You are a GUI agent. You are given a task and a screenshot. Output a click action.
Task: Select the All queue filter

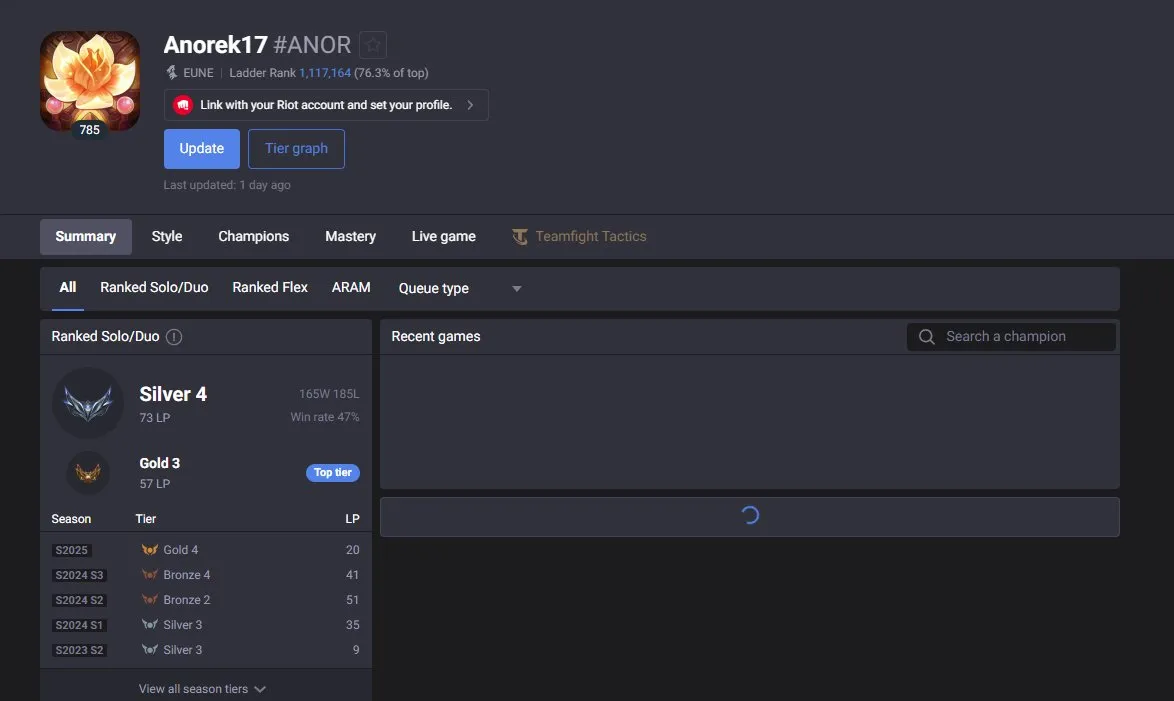point(67,288)
